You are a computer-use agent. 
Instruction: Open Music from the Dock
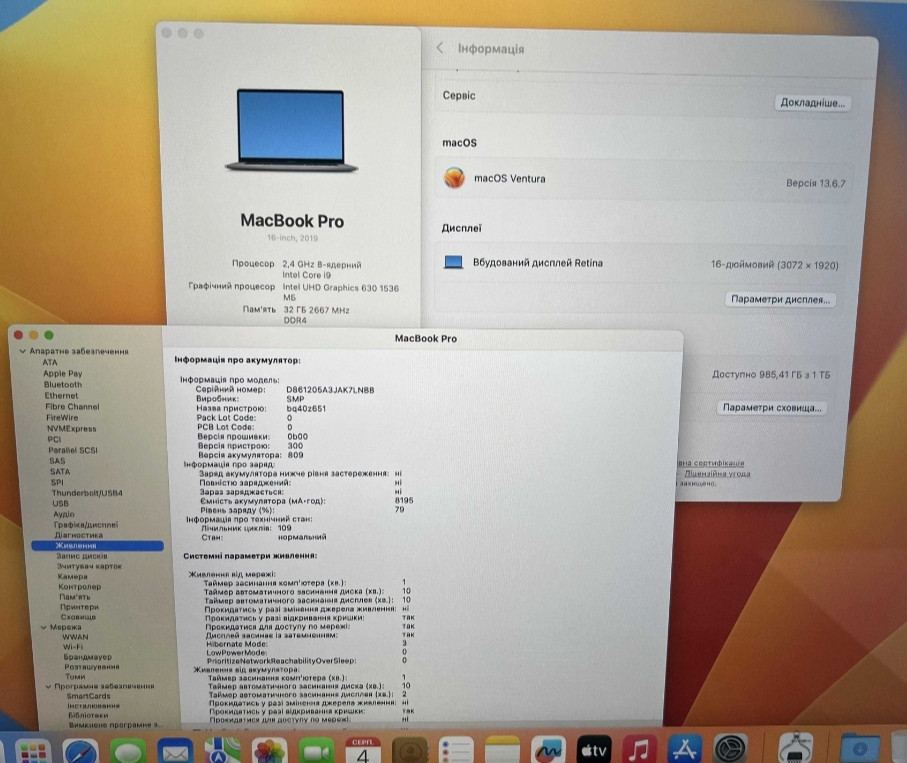pos(637,749)
